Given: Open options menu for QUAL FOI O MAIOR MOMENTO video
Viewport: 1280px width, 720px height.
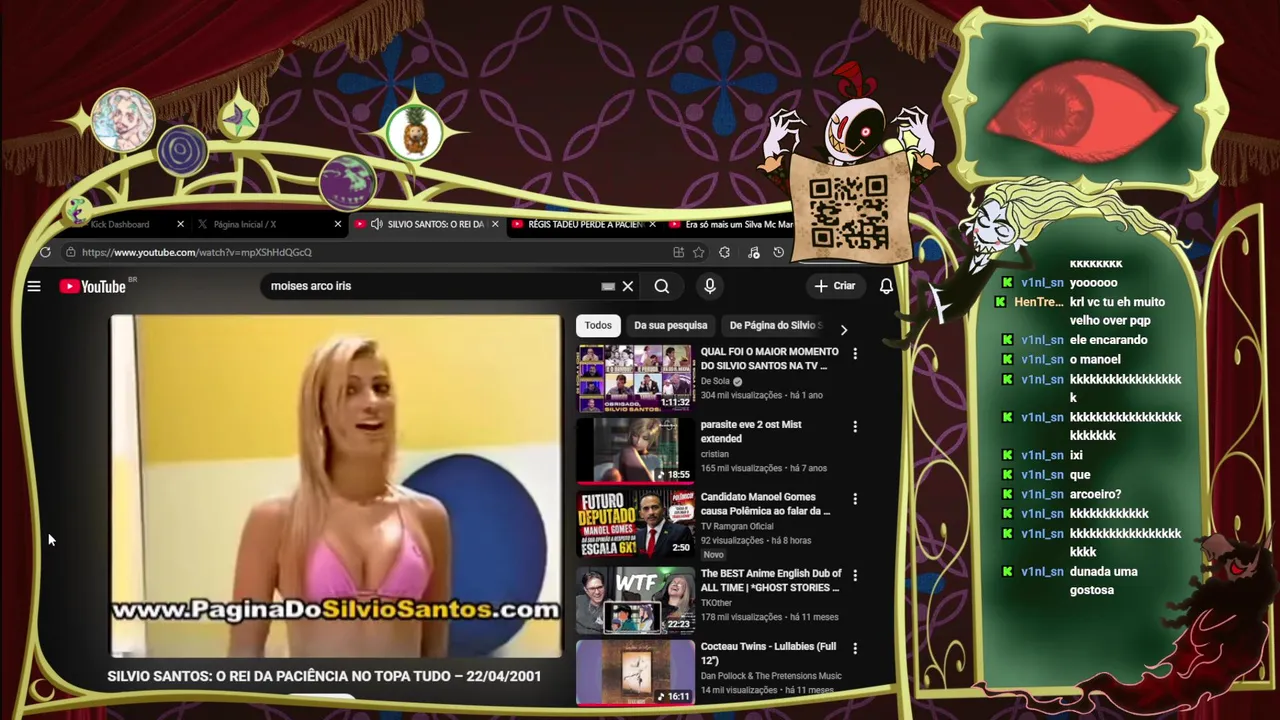Looking at the screenshot, I should 855,353.
